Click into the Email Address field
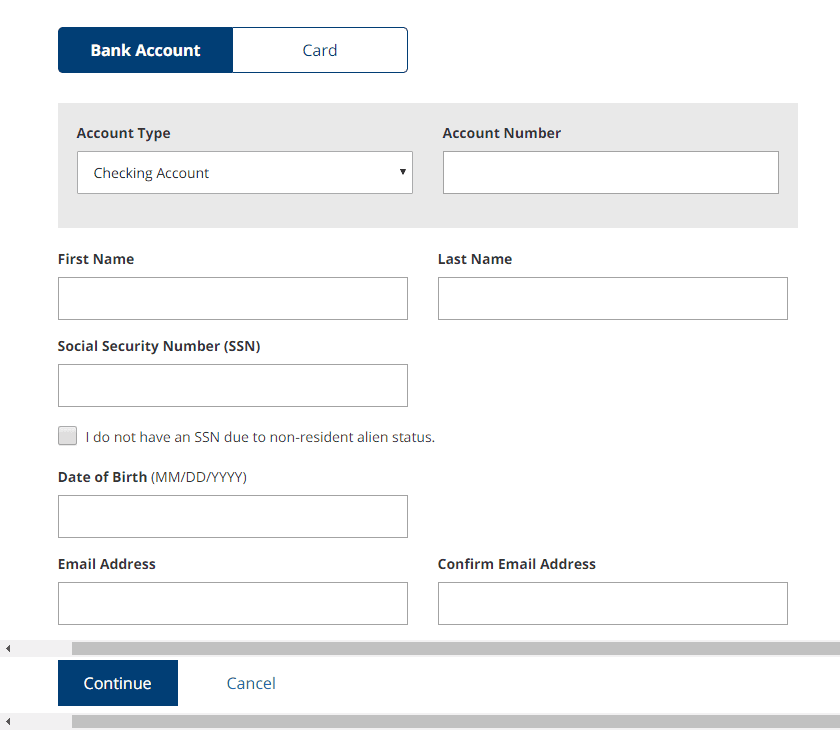This screenshot has height=730, width=840. (x=232, y=604)
